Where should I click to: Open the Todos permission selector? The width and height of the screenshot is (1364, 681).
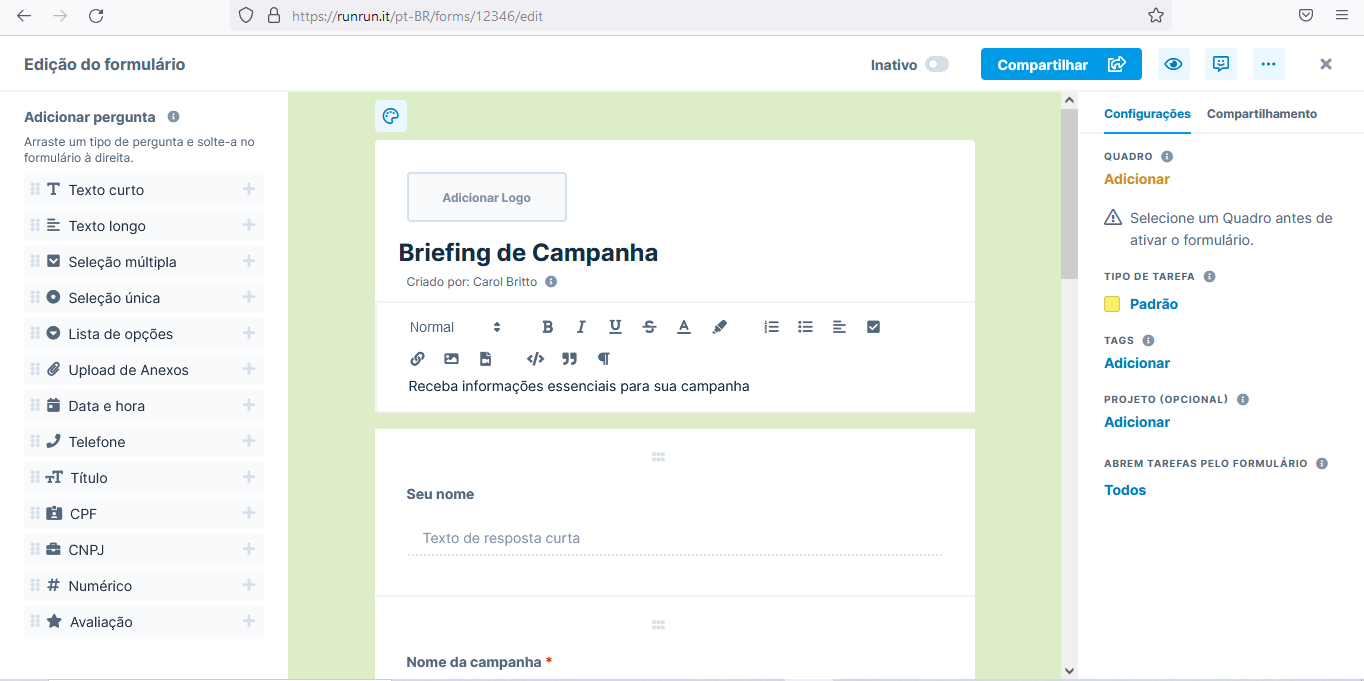pyautogui.click(x=1125, y=490)
